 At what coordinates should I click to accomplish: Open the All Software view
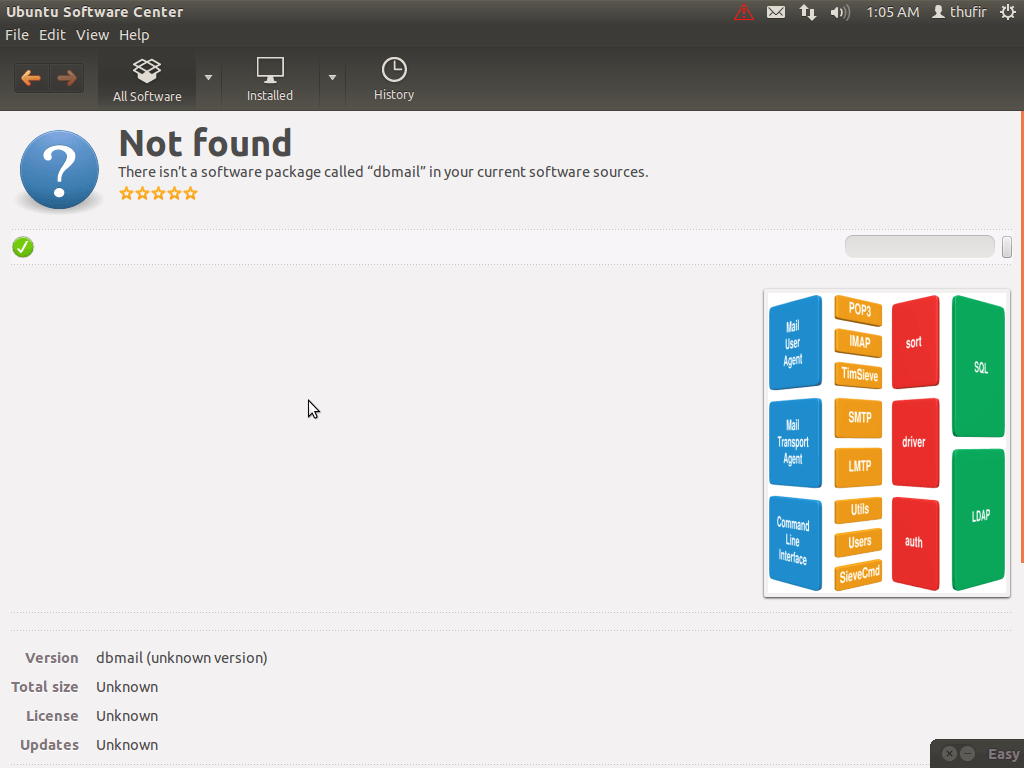(x=147, y=80)
